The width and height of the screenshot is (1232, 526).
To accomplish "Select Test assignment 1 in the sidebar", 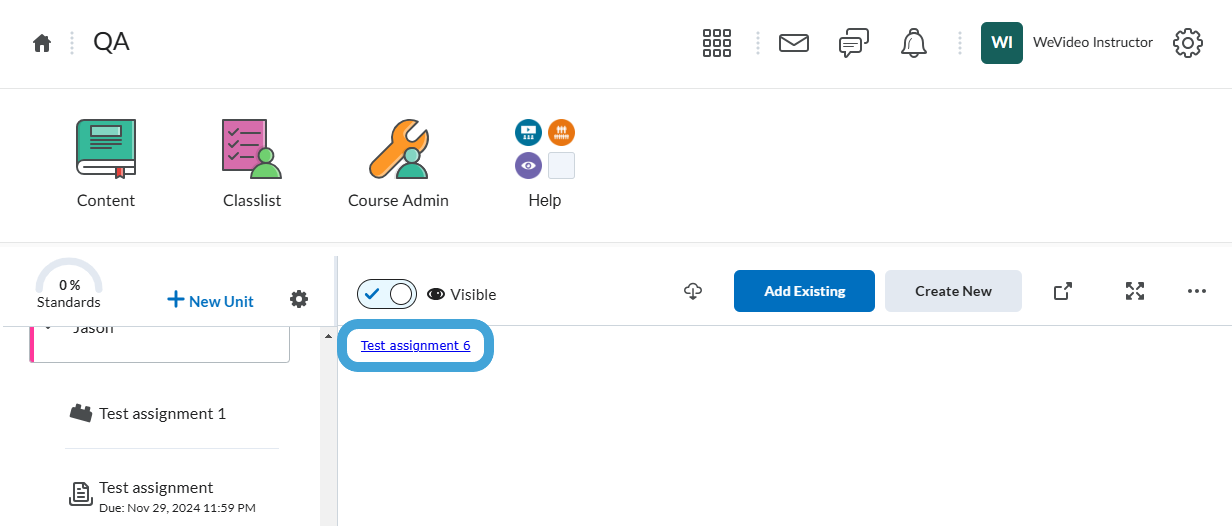I will tap(163, 413).
